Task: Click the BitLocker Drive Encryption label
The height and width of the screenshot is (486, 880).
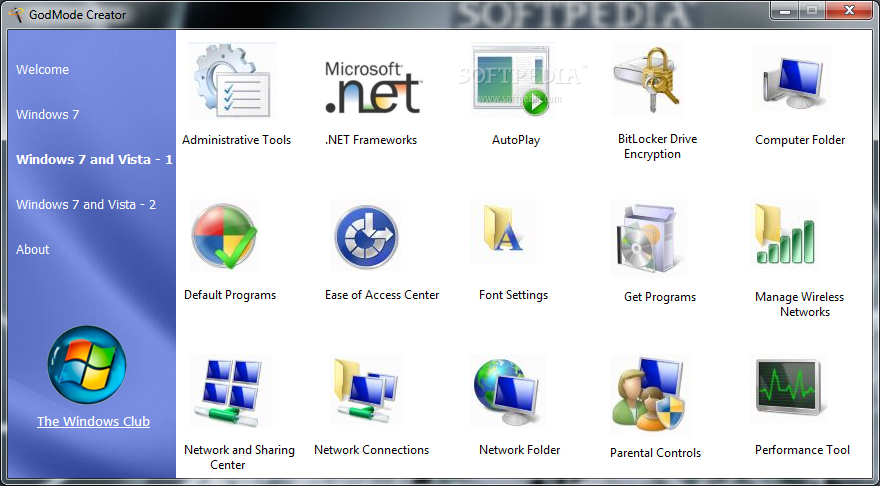Action: point(657,146)
